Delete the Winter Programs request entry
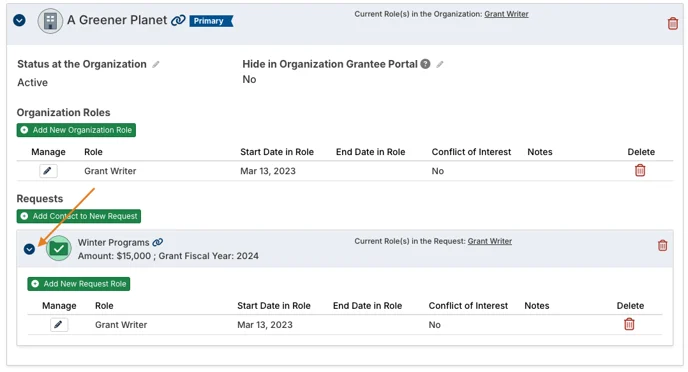Image resolution: width=688 pixels, height=372 pixels. click(x=662, y=245)
